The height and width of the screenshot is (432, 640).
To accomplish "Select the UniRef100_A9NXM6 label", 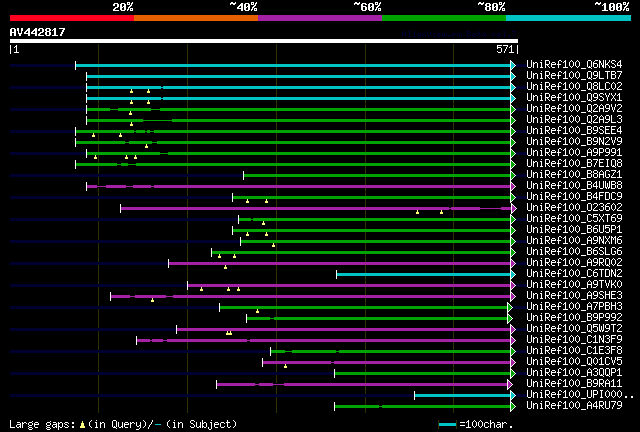I will [574, 241].
